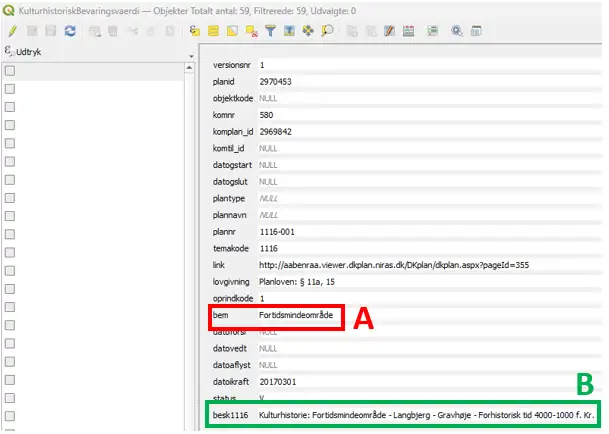Click the feature list scroll-up arrow

click(186, 67)
